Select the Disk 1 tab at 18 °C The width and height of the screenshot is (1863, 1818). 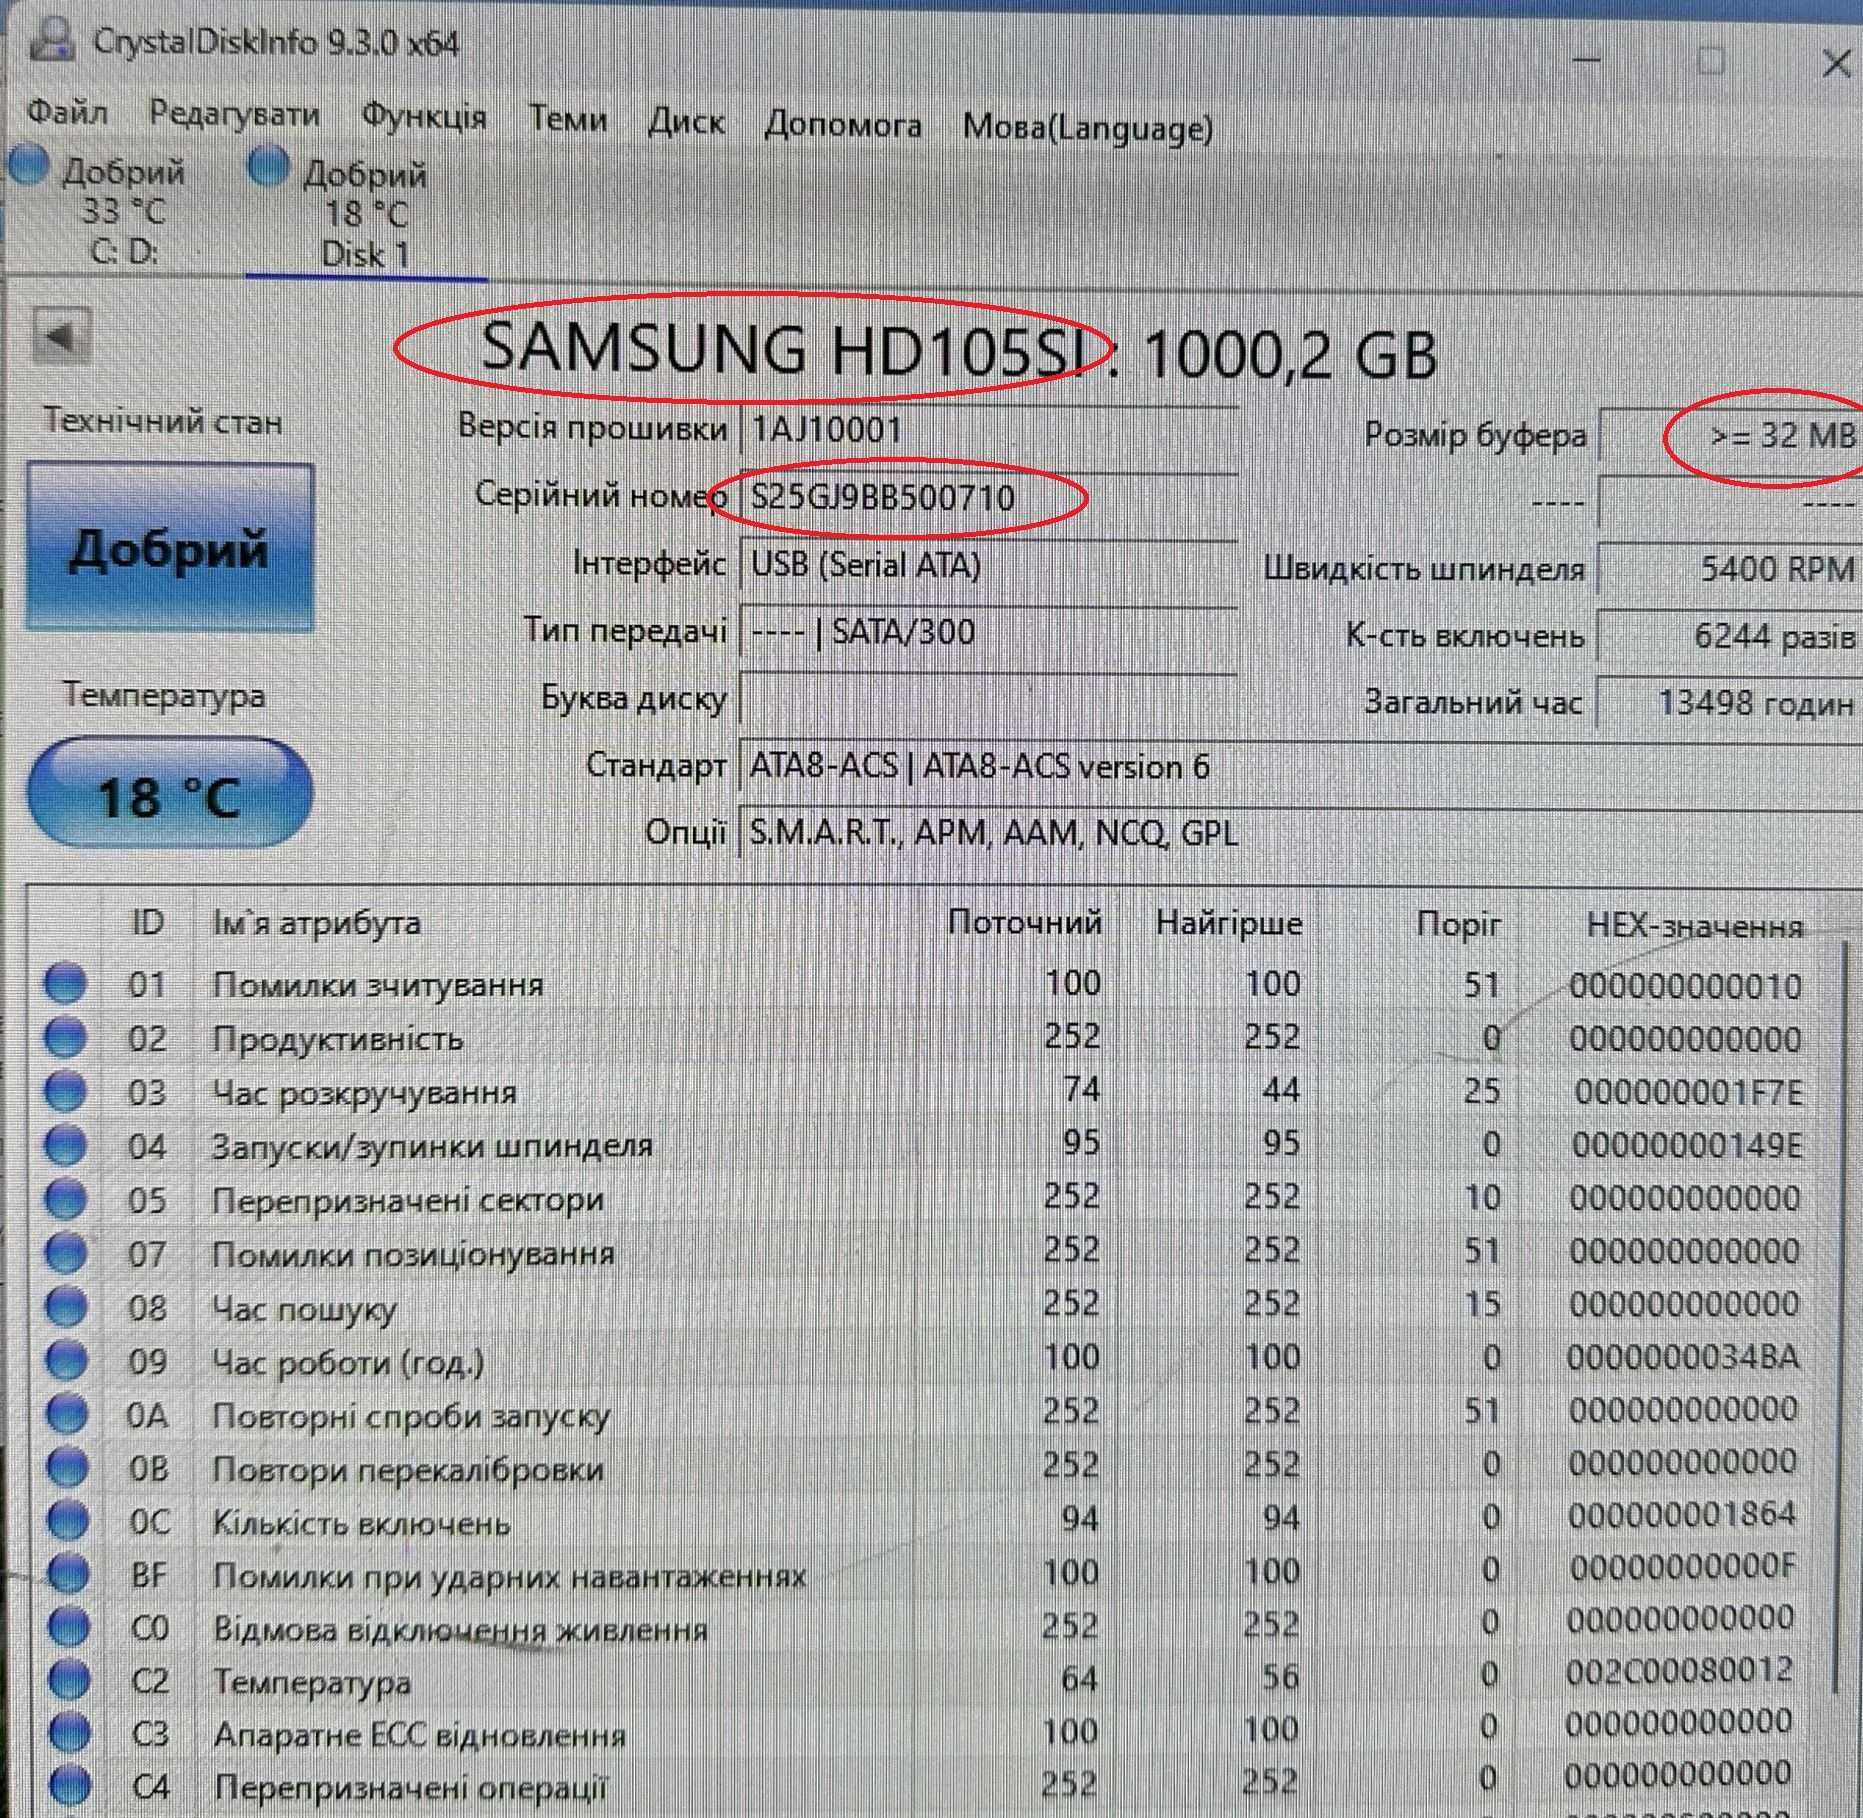[365, 212]
